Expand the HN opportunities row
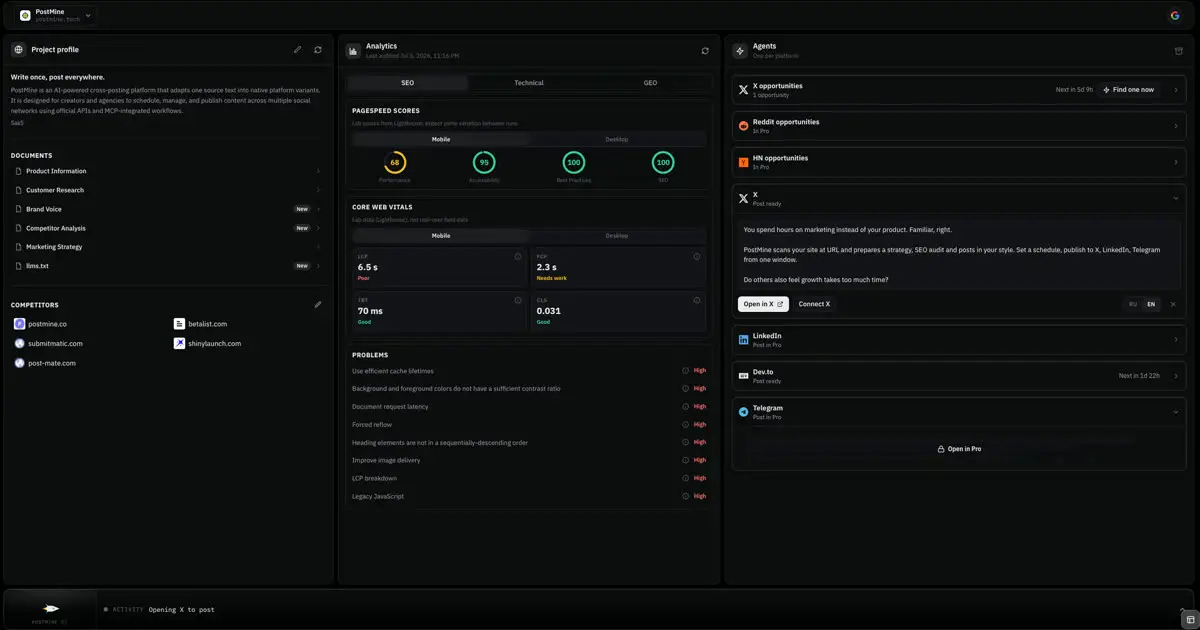The image size is (1200, 630). [1175, 162]
